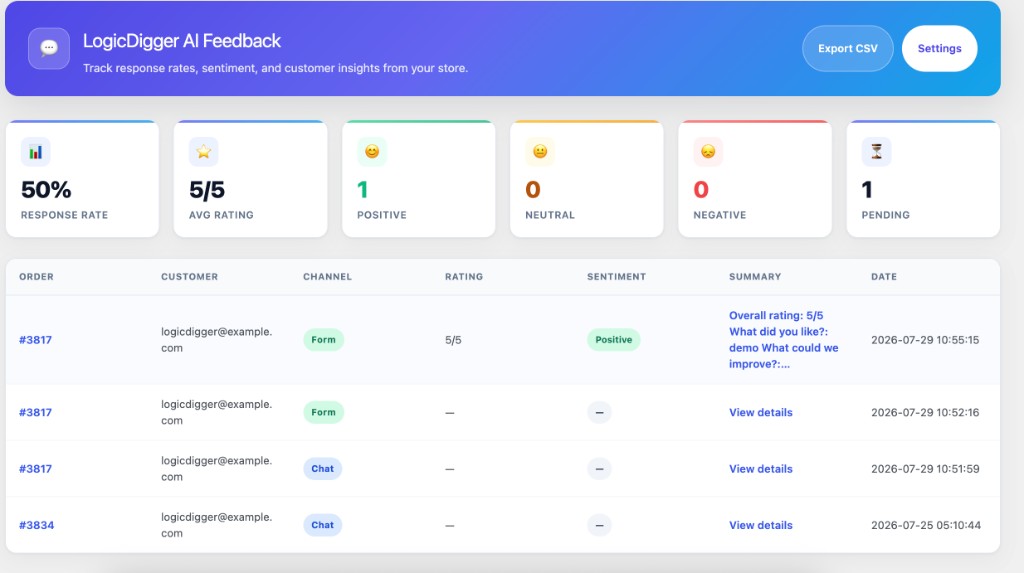
Task: Click the RESPONSE RATE label
Action: tap(64, 215)
